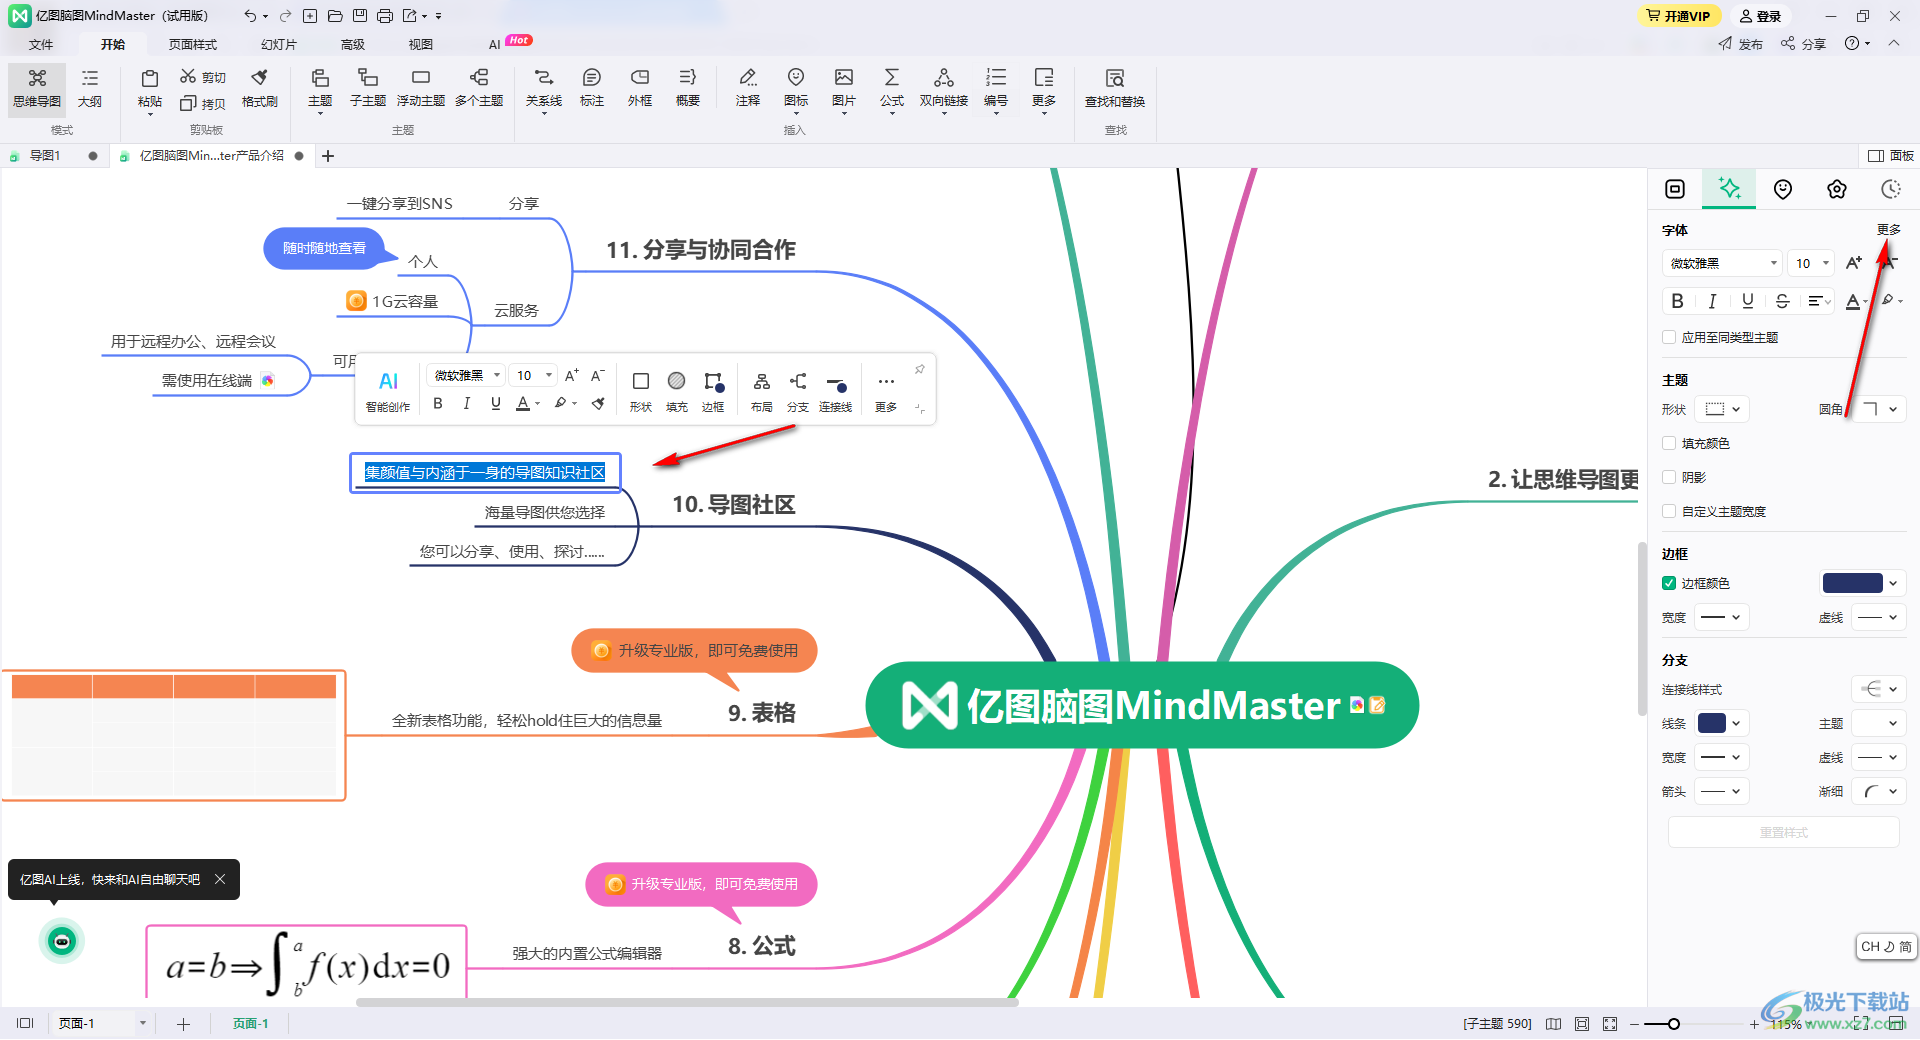Click the 格式刷 format painter
1920x1040 pixels.
[259, 88]
